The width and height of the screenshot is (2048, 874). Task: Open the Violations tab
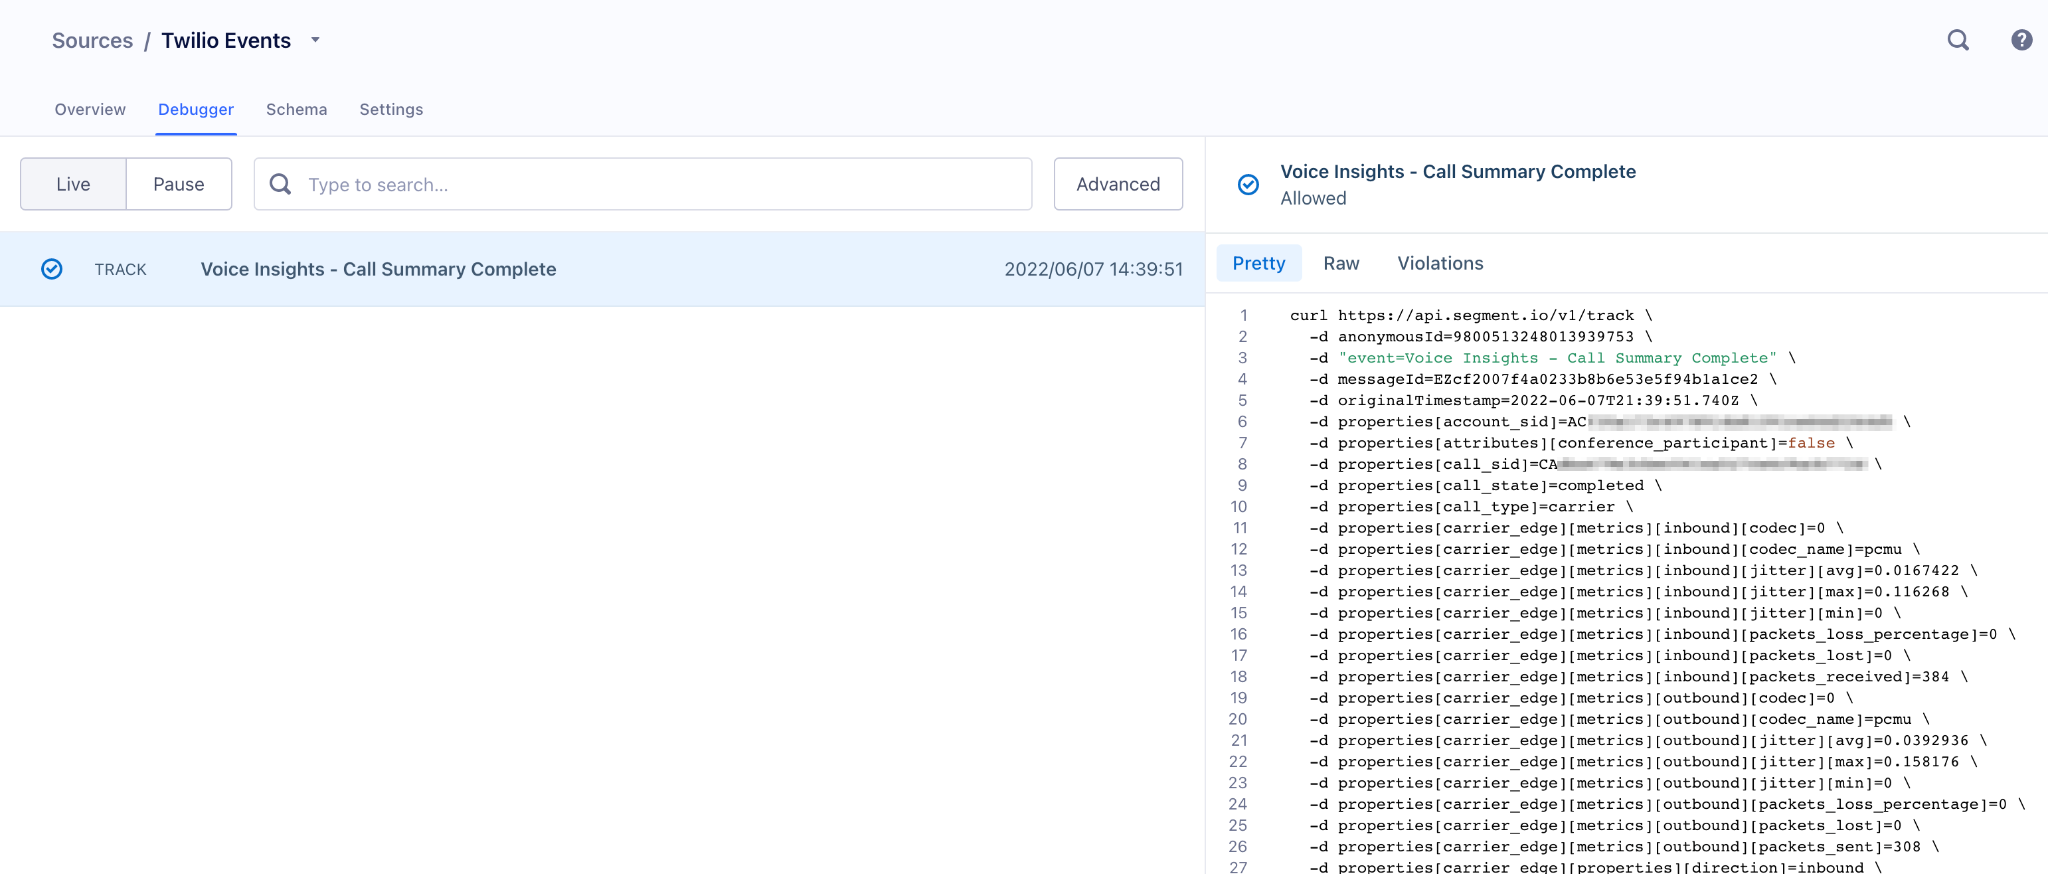(x=1439, y=263)
